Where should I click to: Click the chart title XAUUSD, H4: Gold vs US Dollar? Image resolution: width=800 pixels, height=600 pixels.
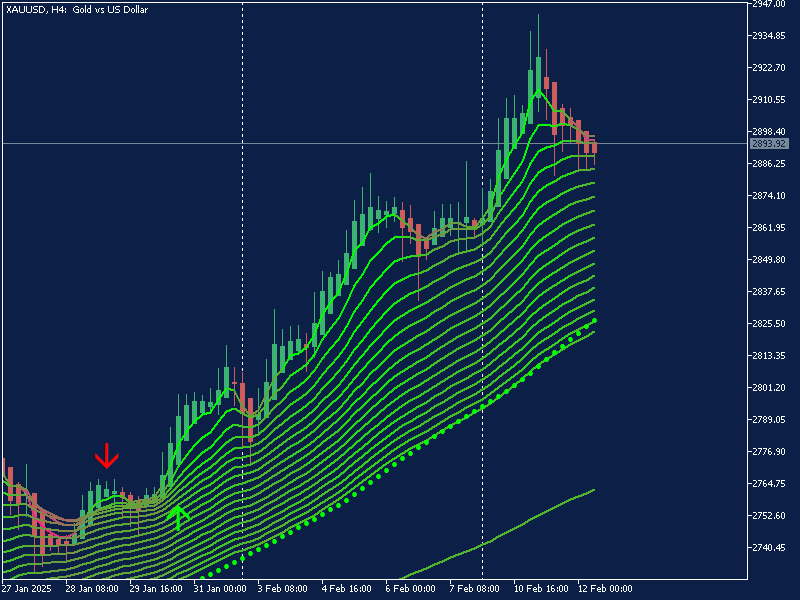77,10
